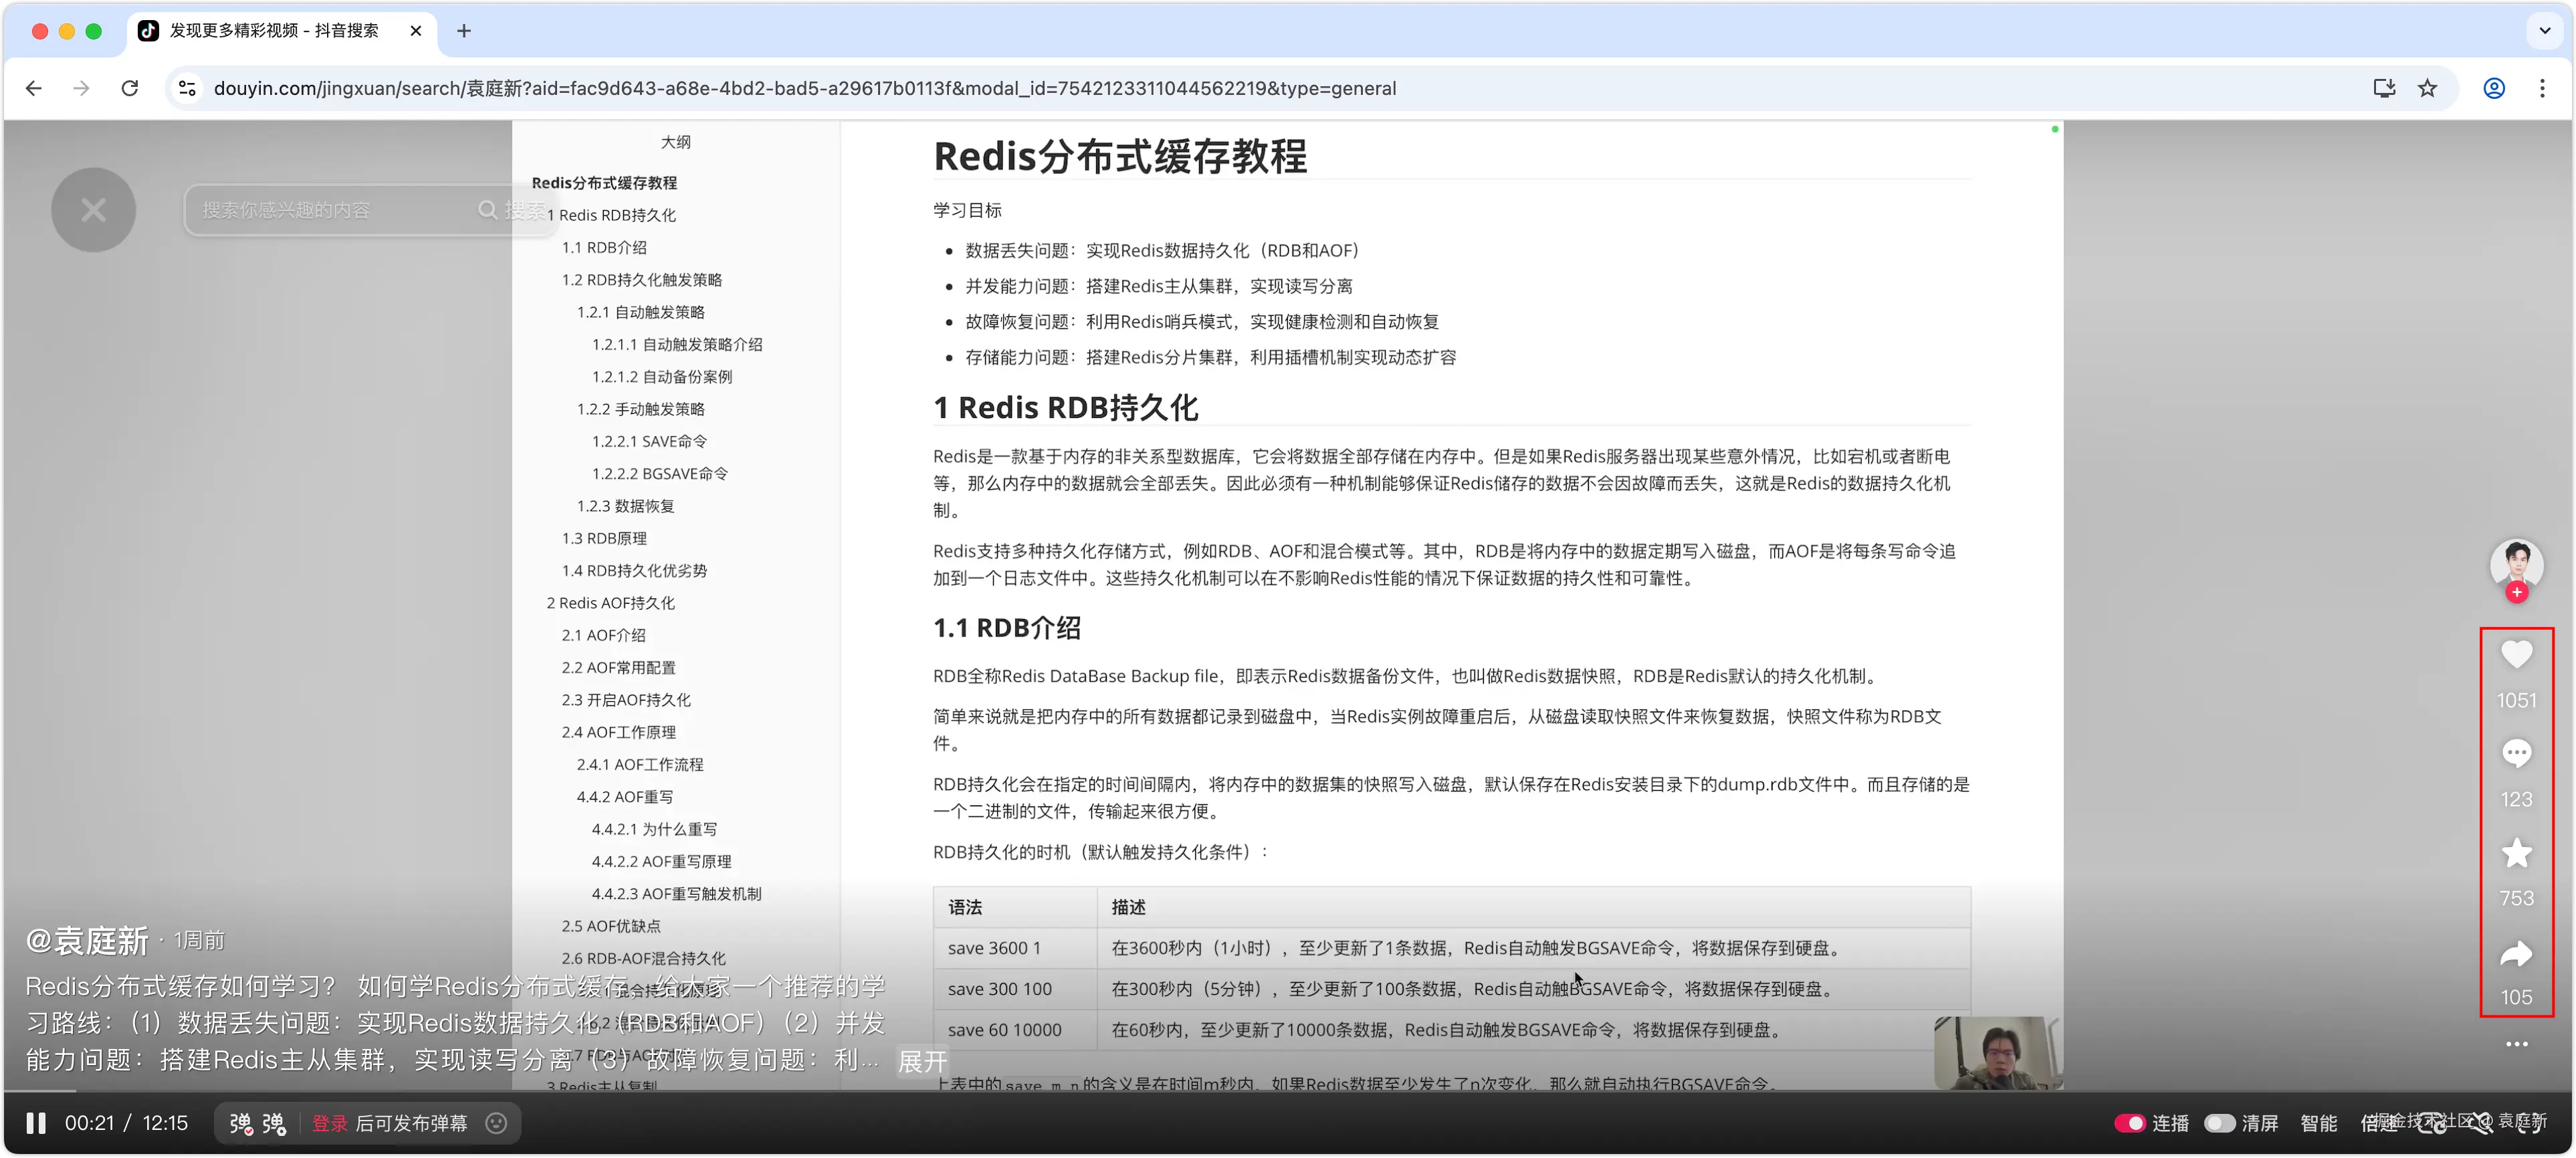
Task: Follow the author via red plus badge
Action: coord(2516,593)
